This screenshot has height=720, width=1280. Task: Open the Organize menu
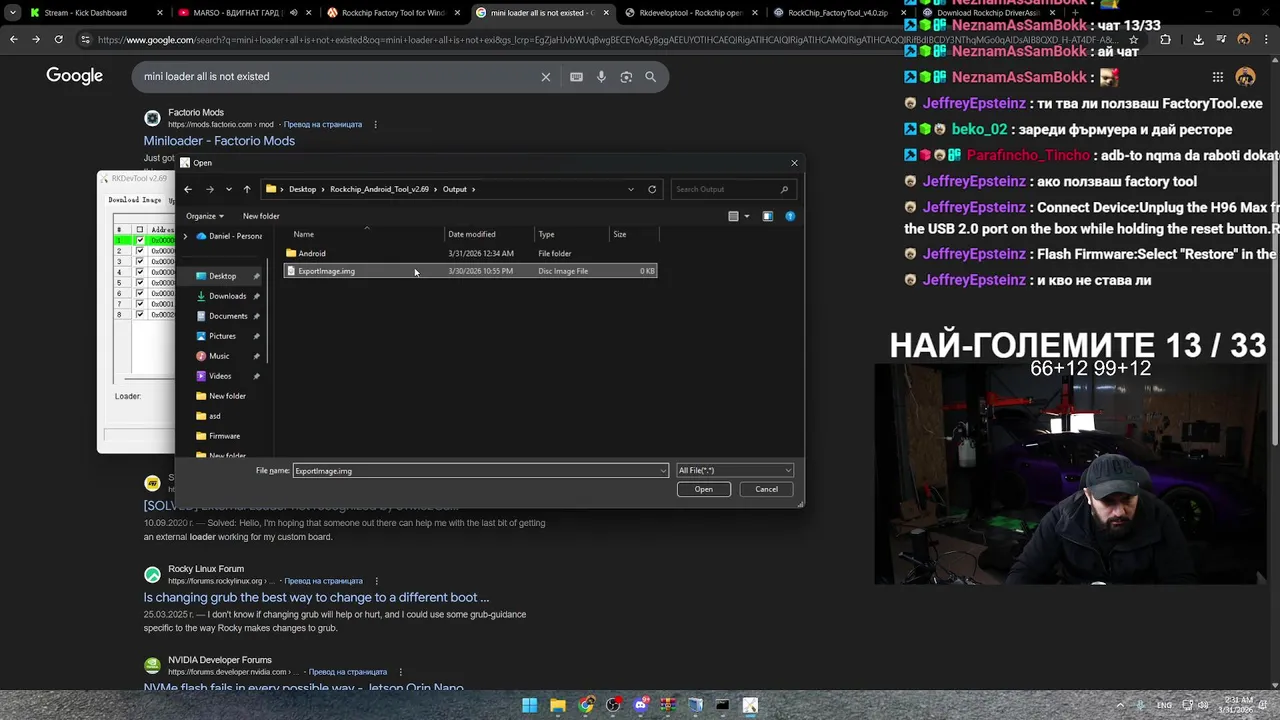pyautogui.click(x=204, y=216)
